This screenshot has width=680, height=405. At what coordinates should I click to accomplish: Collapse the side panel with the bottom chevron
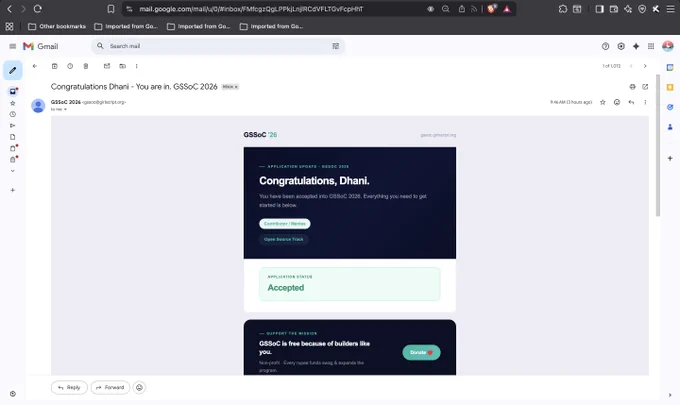click(x=670, y=395)
